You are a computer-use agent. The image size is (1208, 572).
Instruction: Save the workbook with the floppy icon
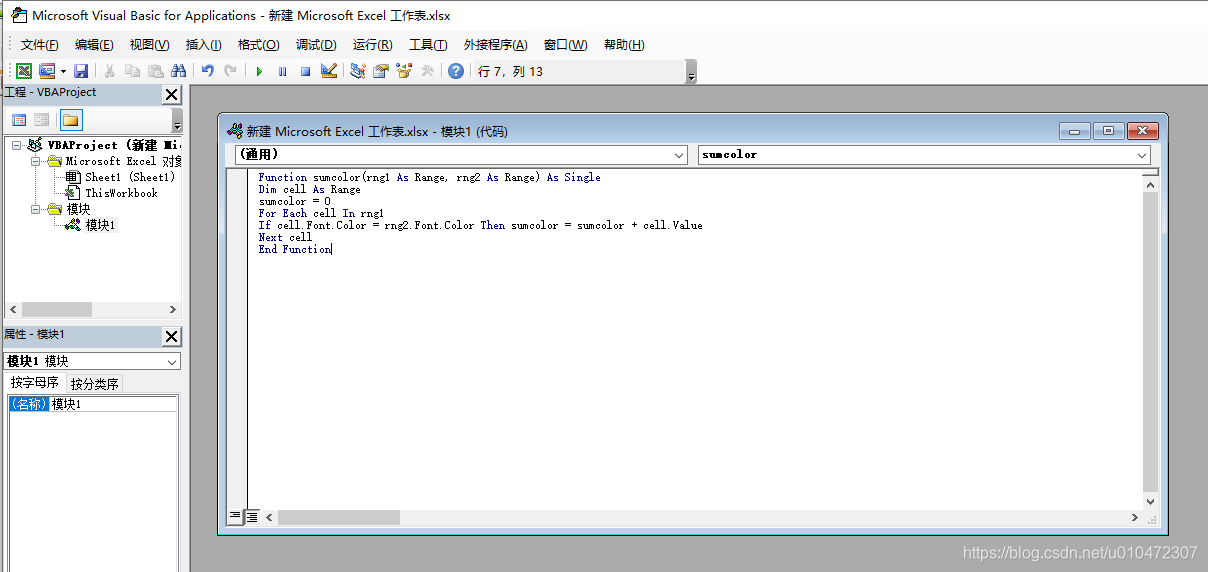[81, 71]
